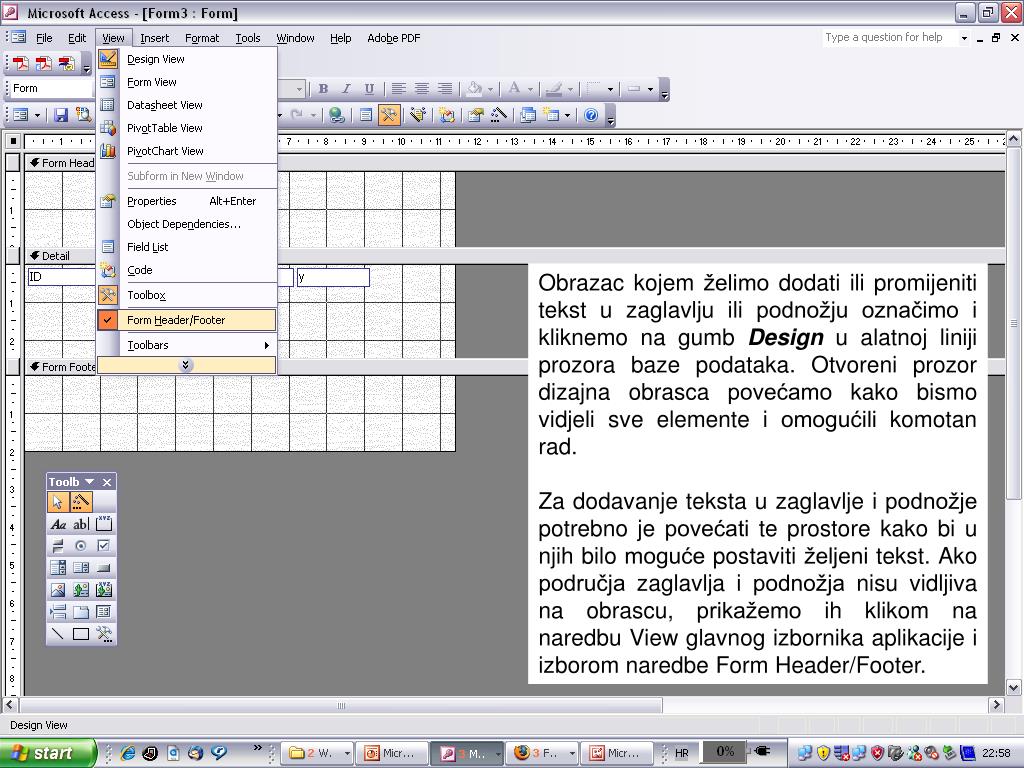The height and width of the screenshot is (768, 1024).
Task: Open Font/Fore Color dropdown
Action: coord(530,89)
